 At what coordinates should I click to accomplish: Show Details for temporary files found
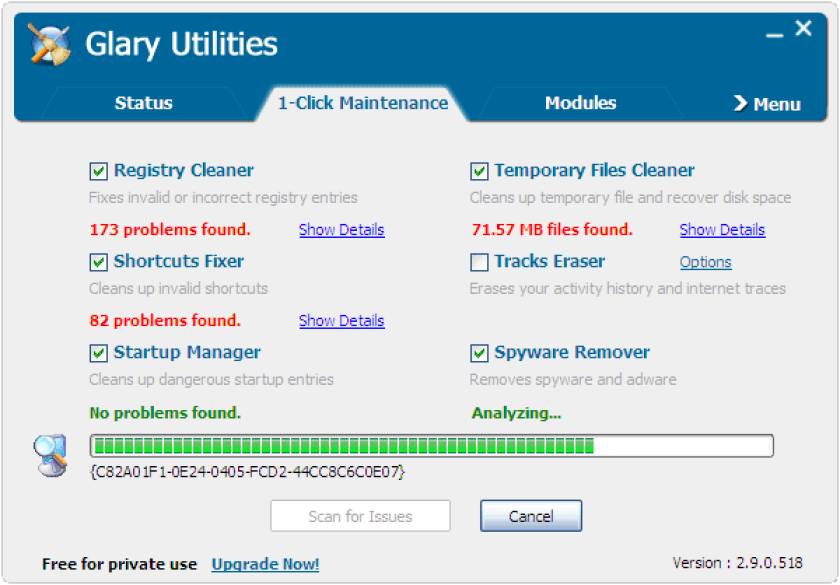[x=722, y=230]
